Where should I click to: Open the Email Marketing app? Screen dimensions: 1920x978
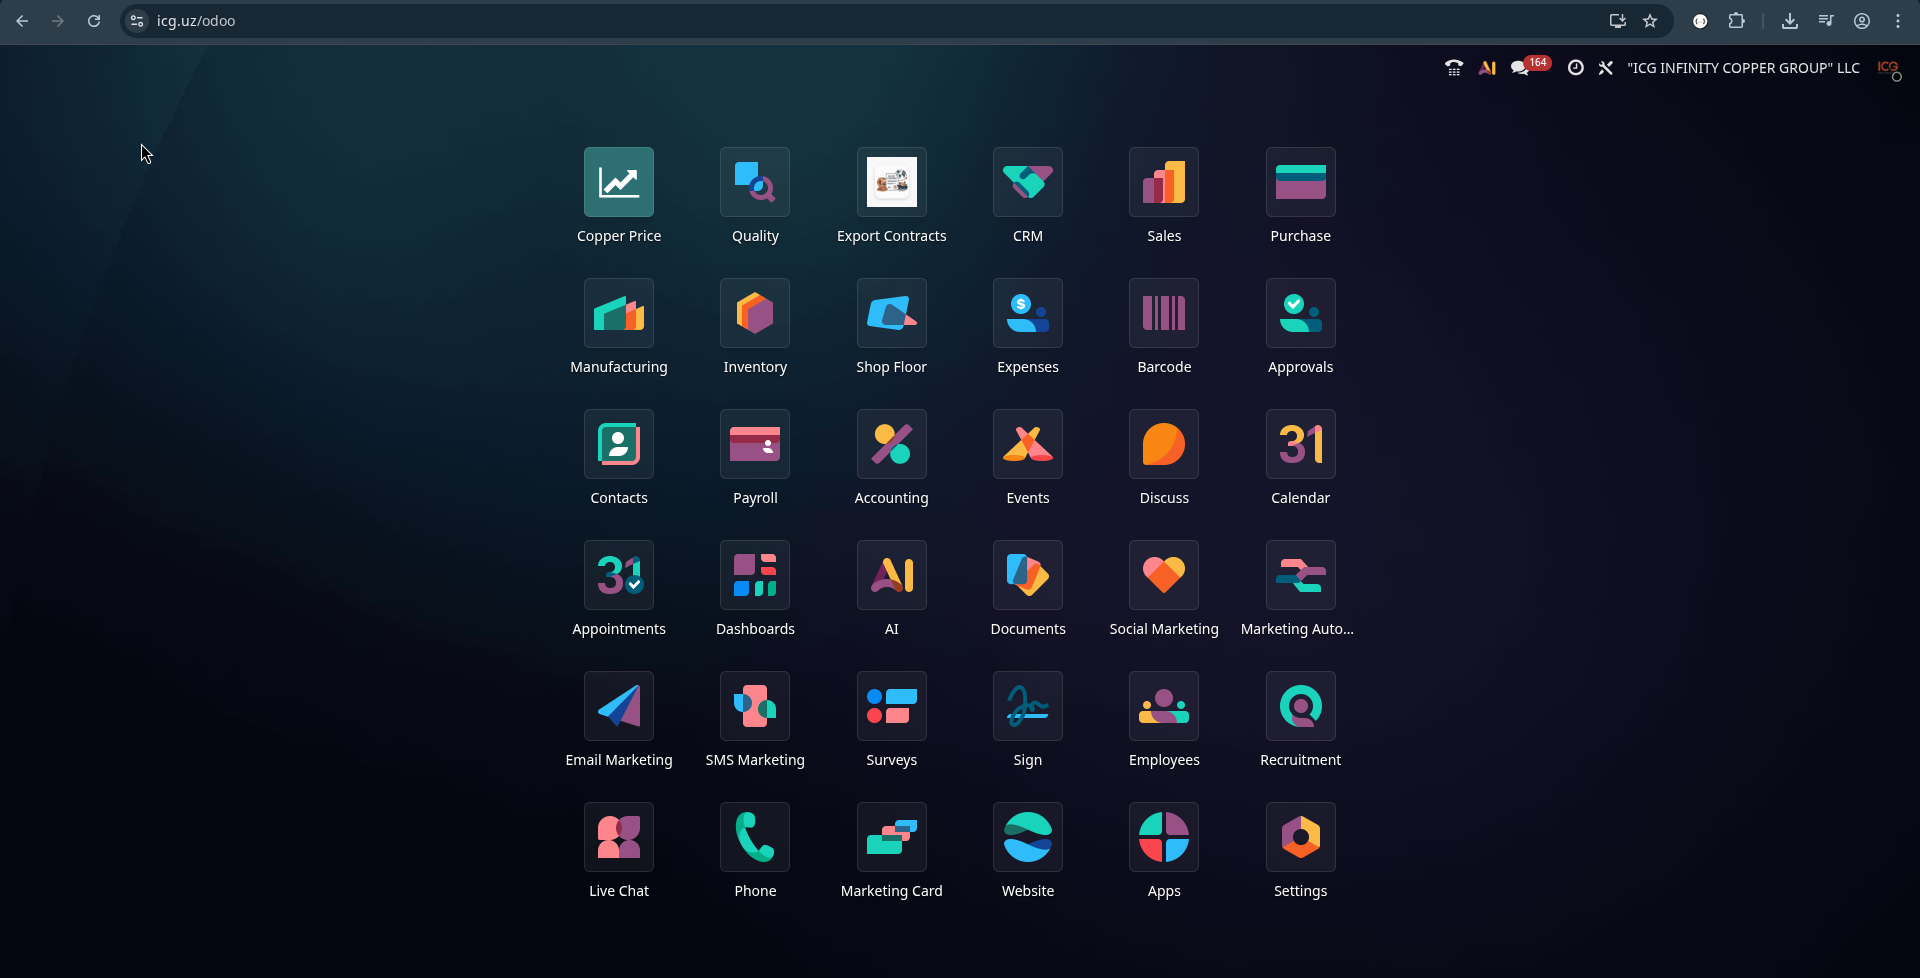(619, 706)
